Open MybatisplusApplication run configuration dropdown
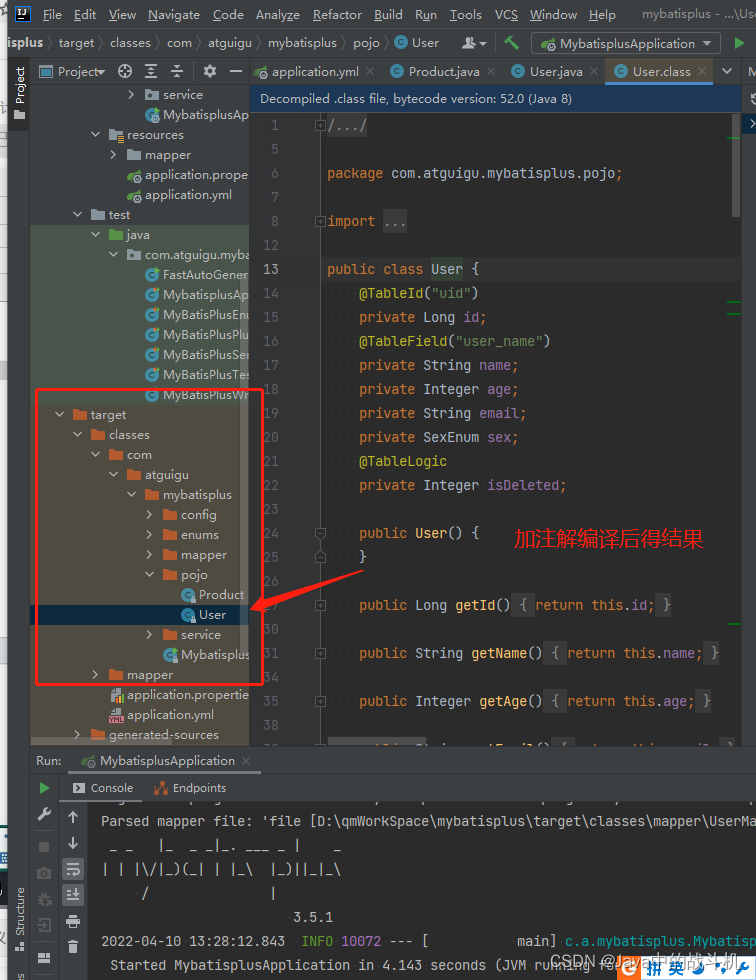756x980 pixels. (625, 44)
